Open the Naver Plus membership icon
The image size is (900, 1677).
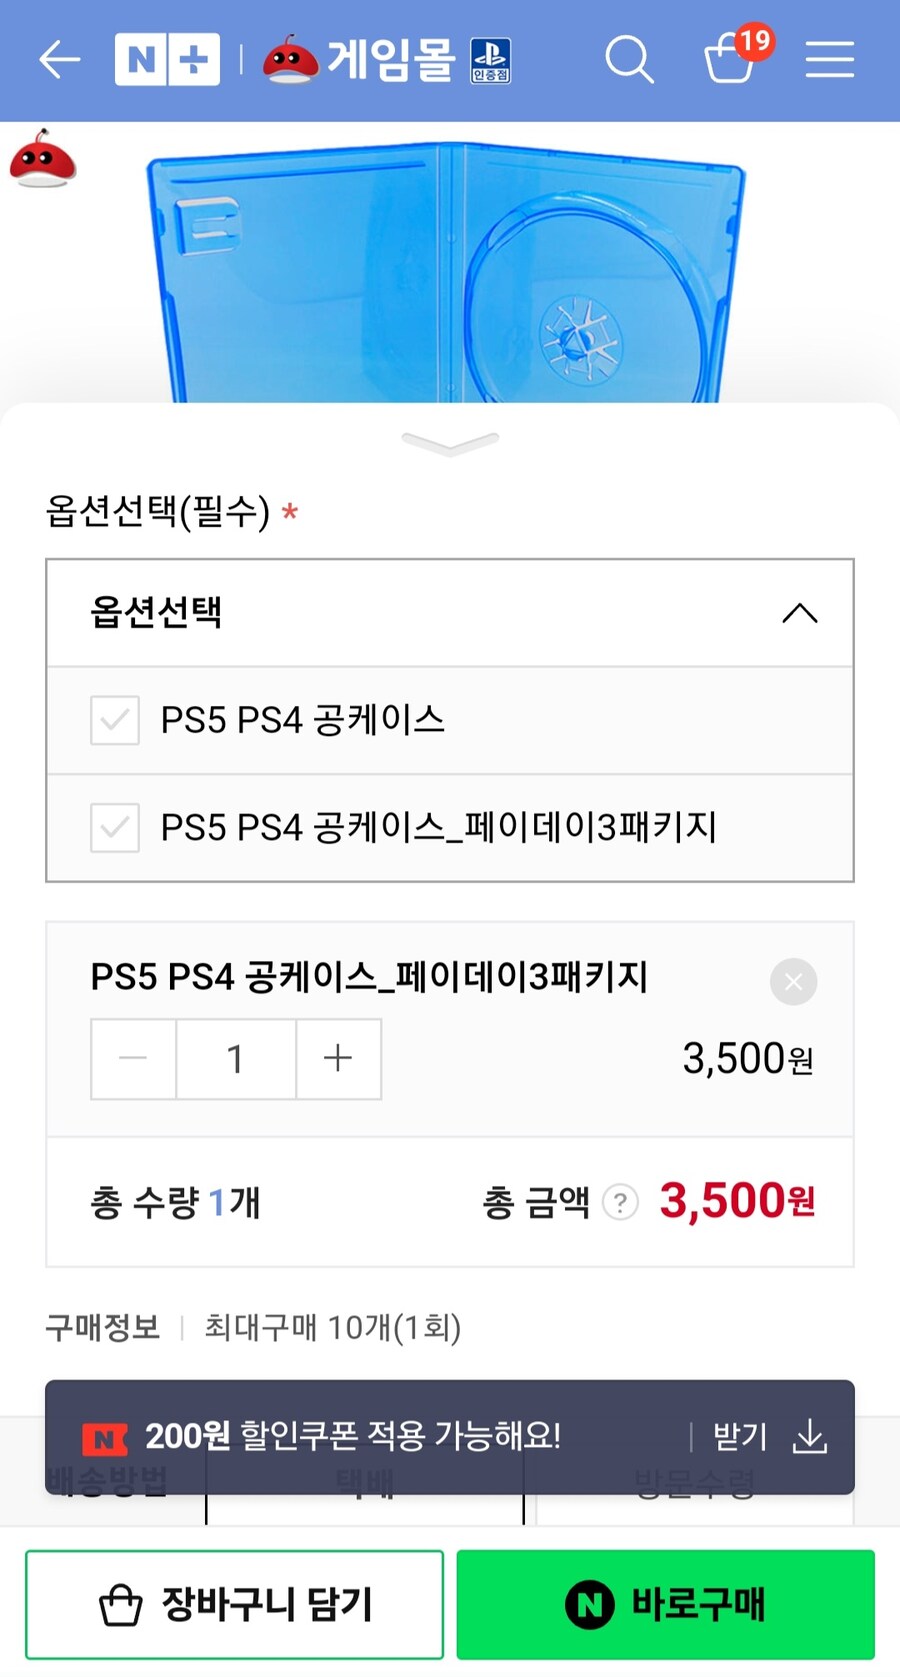(167, 60)
